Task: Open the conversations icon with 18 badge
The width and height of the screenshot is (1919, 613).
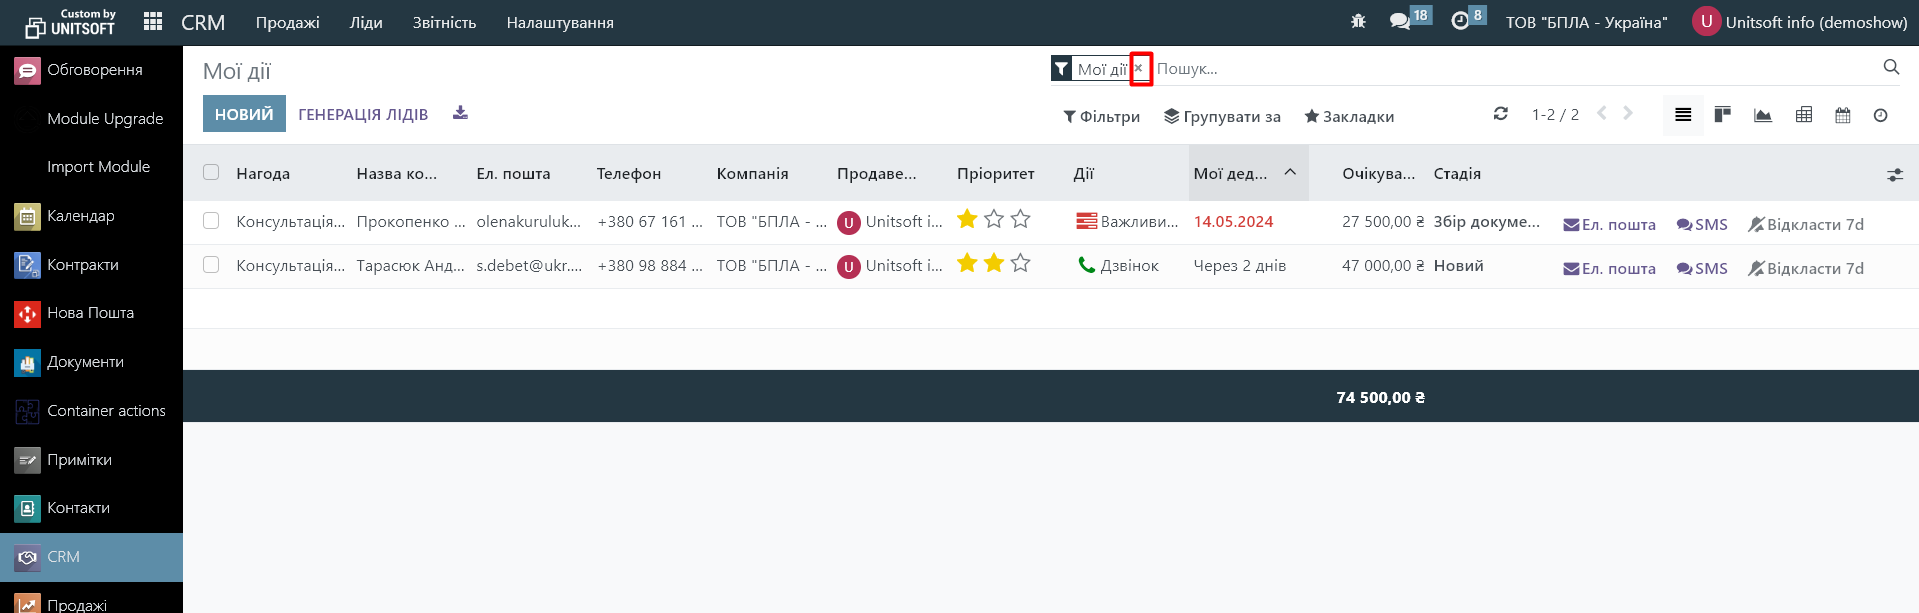Action: [x=1400, y=21]
